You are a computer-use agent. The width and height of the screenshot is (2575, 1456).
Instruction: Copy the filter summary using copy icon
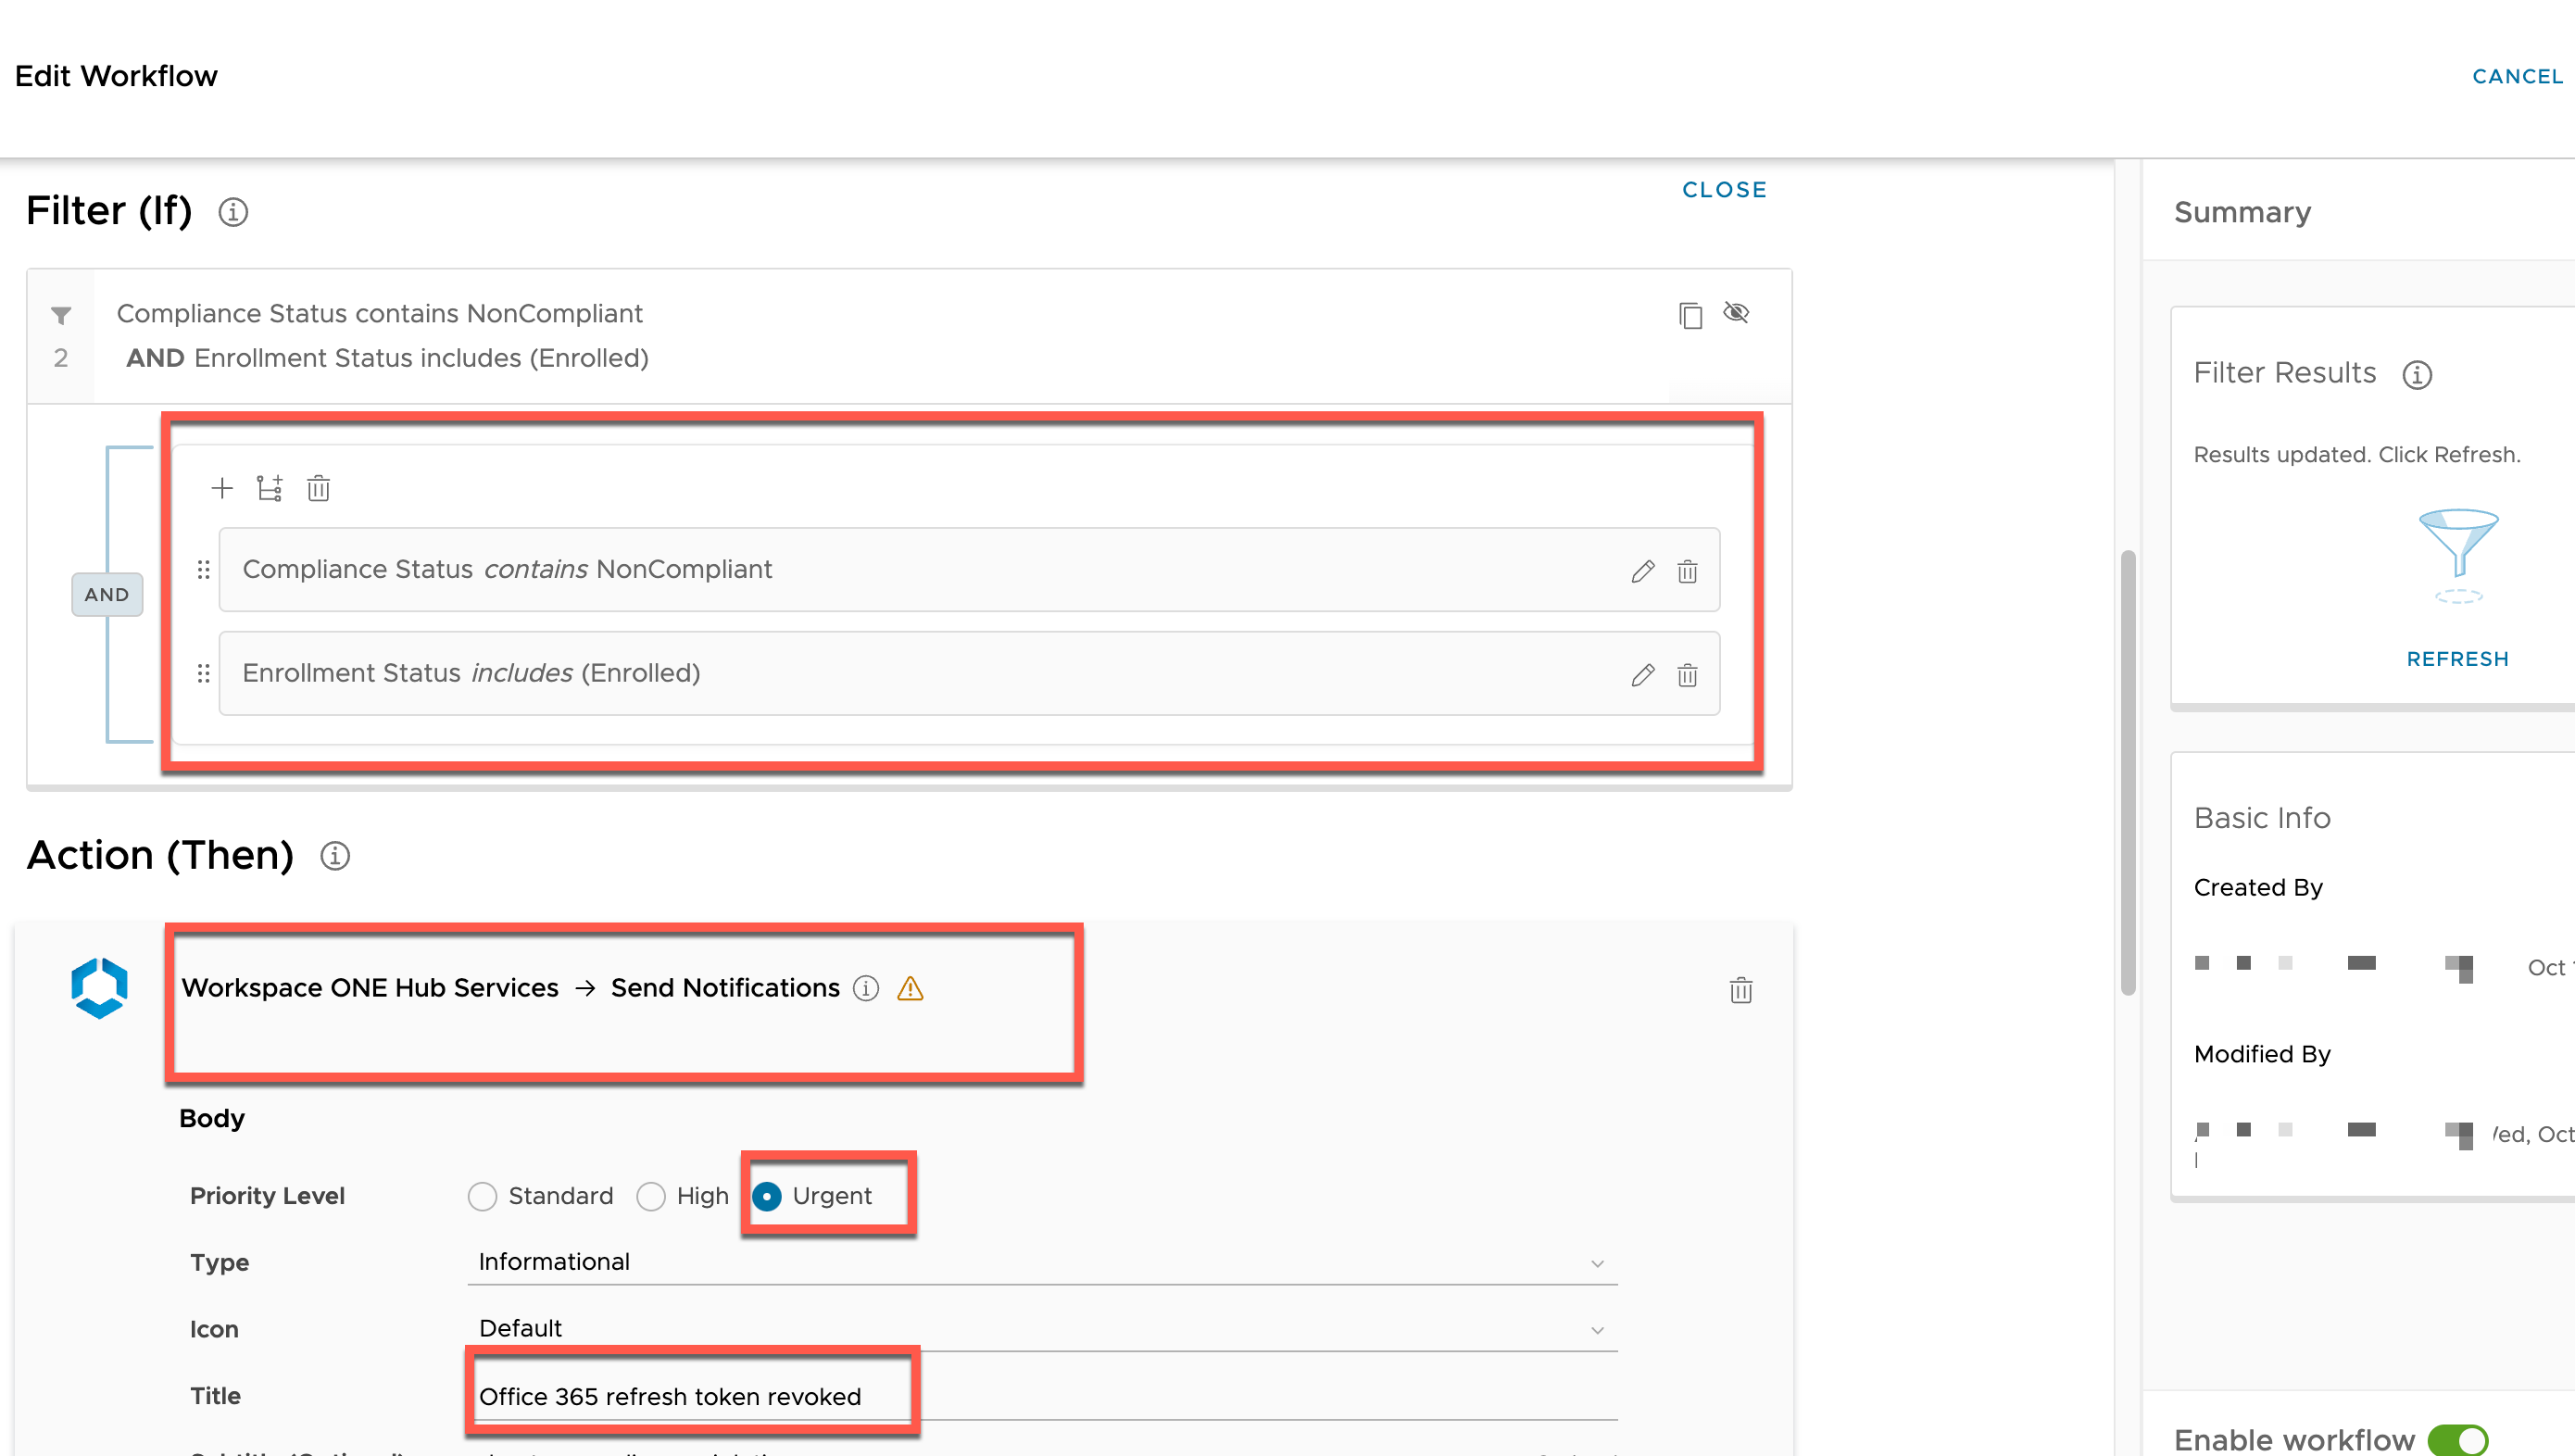point(1690,315)
